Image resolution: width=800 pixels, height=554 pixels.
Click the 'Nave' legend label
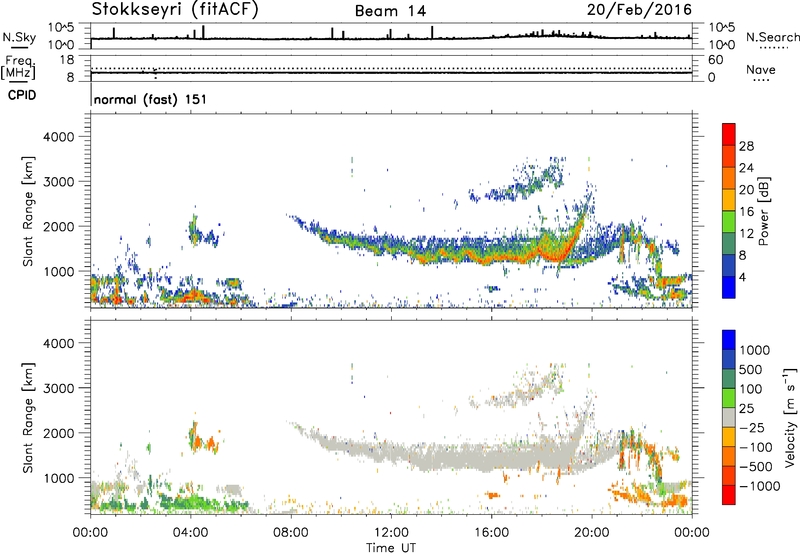[x=761, y=70]
